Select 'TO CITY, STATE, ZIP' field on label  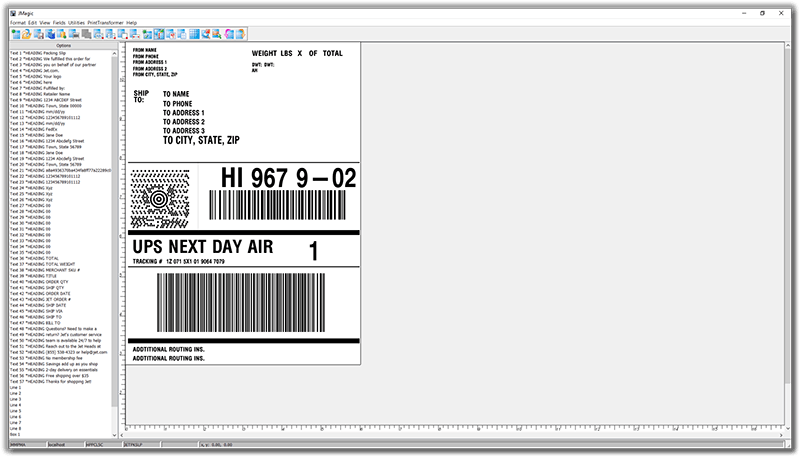point(201,140)
